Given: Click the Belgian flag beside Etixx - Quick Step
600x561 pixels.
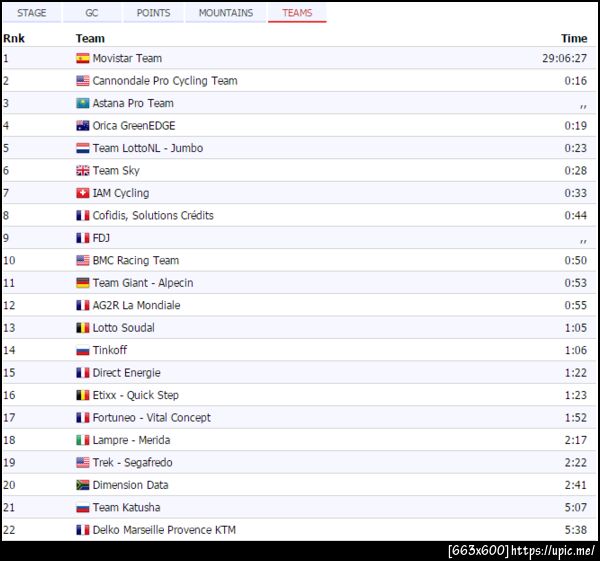Looking at the screenshot, I should point(83,395).
